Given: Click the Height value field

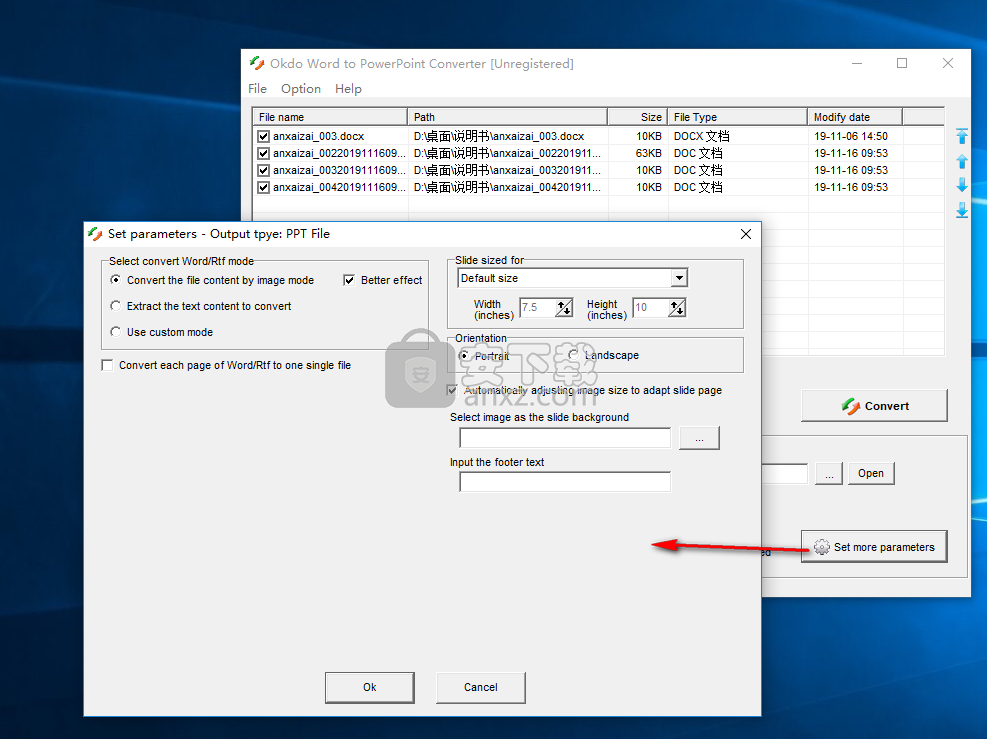Looking at the screenshot, I should (650, 308).
